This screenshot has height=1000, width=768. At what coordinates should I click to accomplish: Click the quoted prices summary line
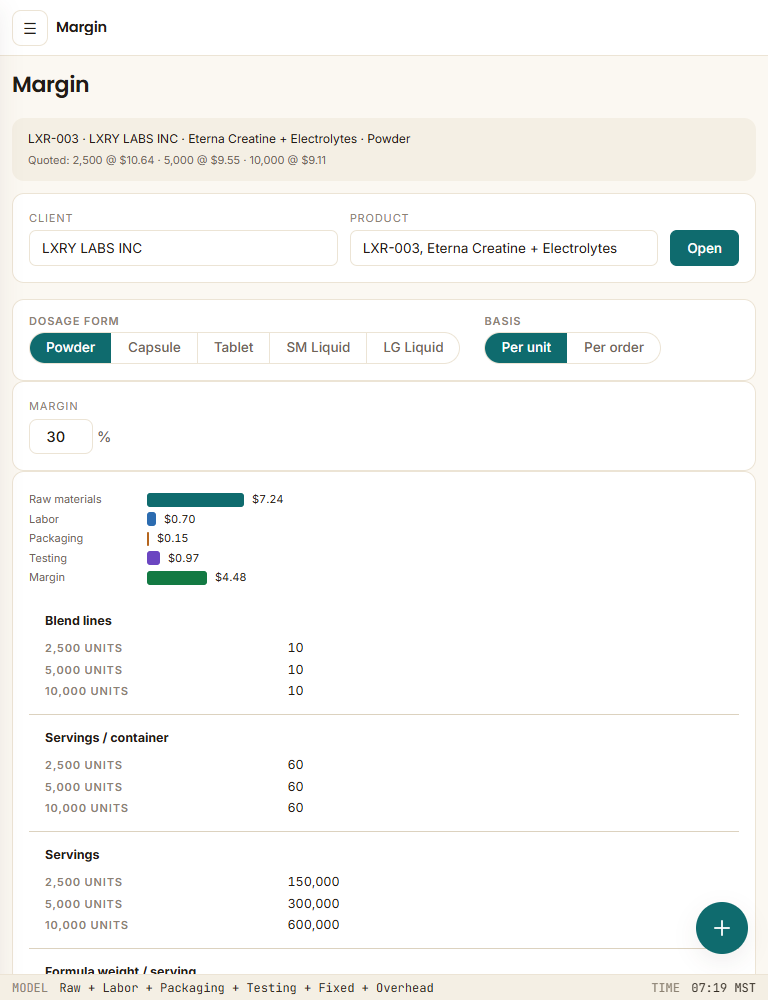coord(177,160)
